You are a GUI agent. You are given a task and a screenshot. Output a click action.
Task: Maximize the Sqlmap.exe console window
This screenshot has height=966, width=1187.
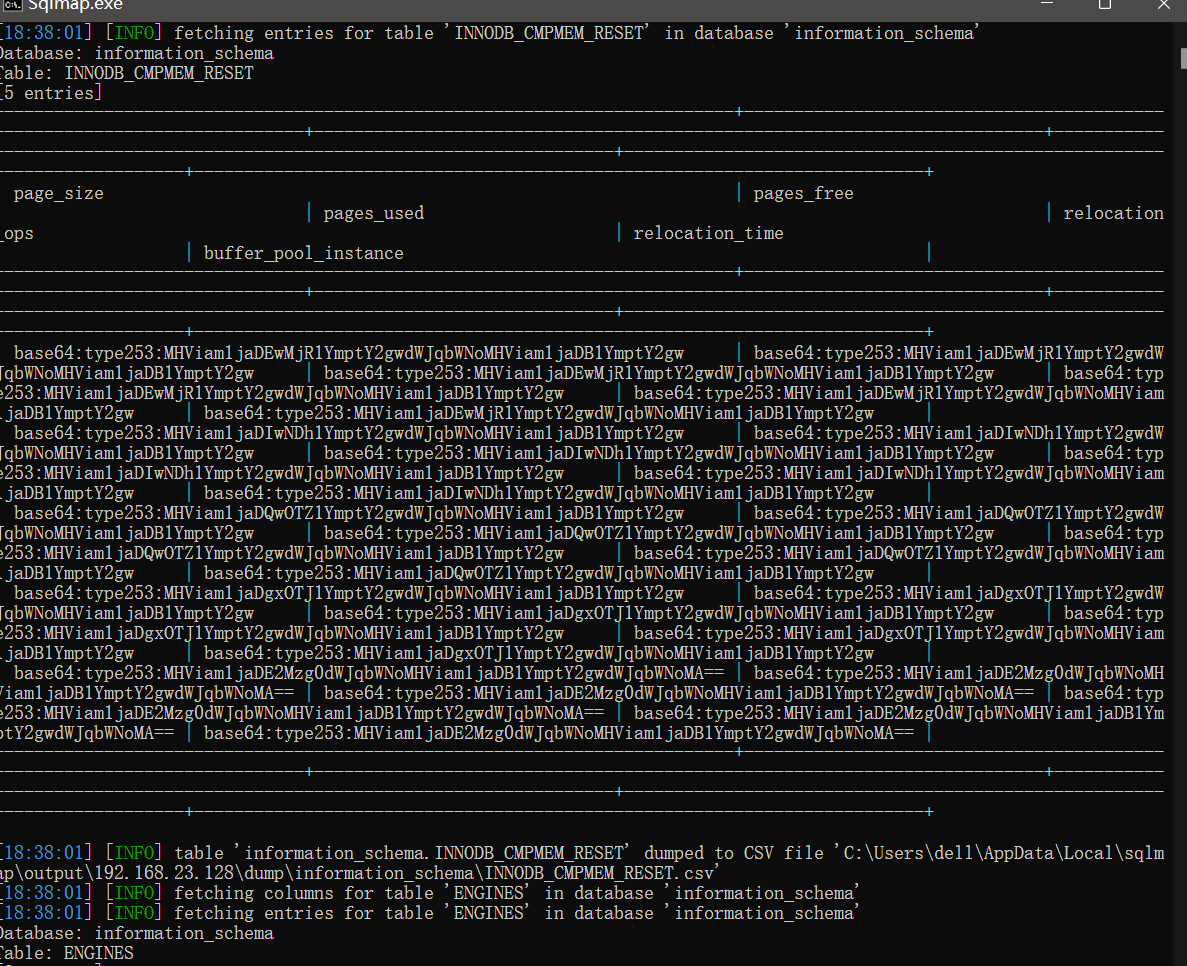click(x=1104, y=6)
